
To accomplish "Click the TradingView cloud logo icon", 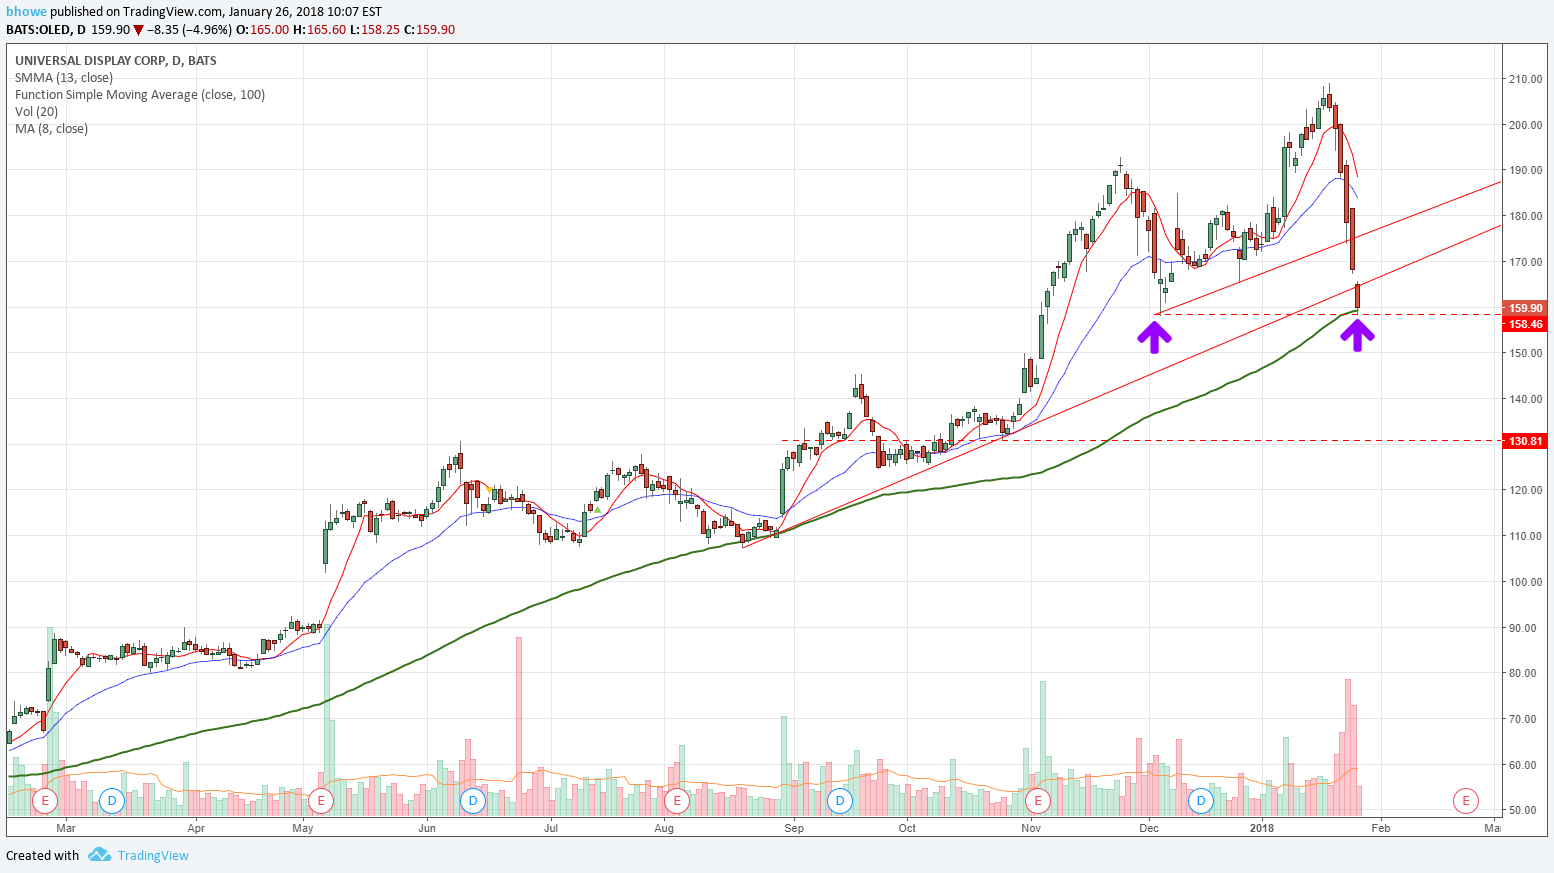I will click(99, 855).
